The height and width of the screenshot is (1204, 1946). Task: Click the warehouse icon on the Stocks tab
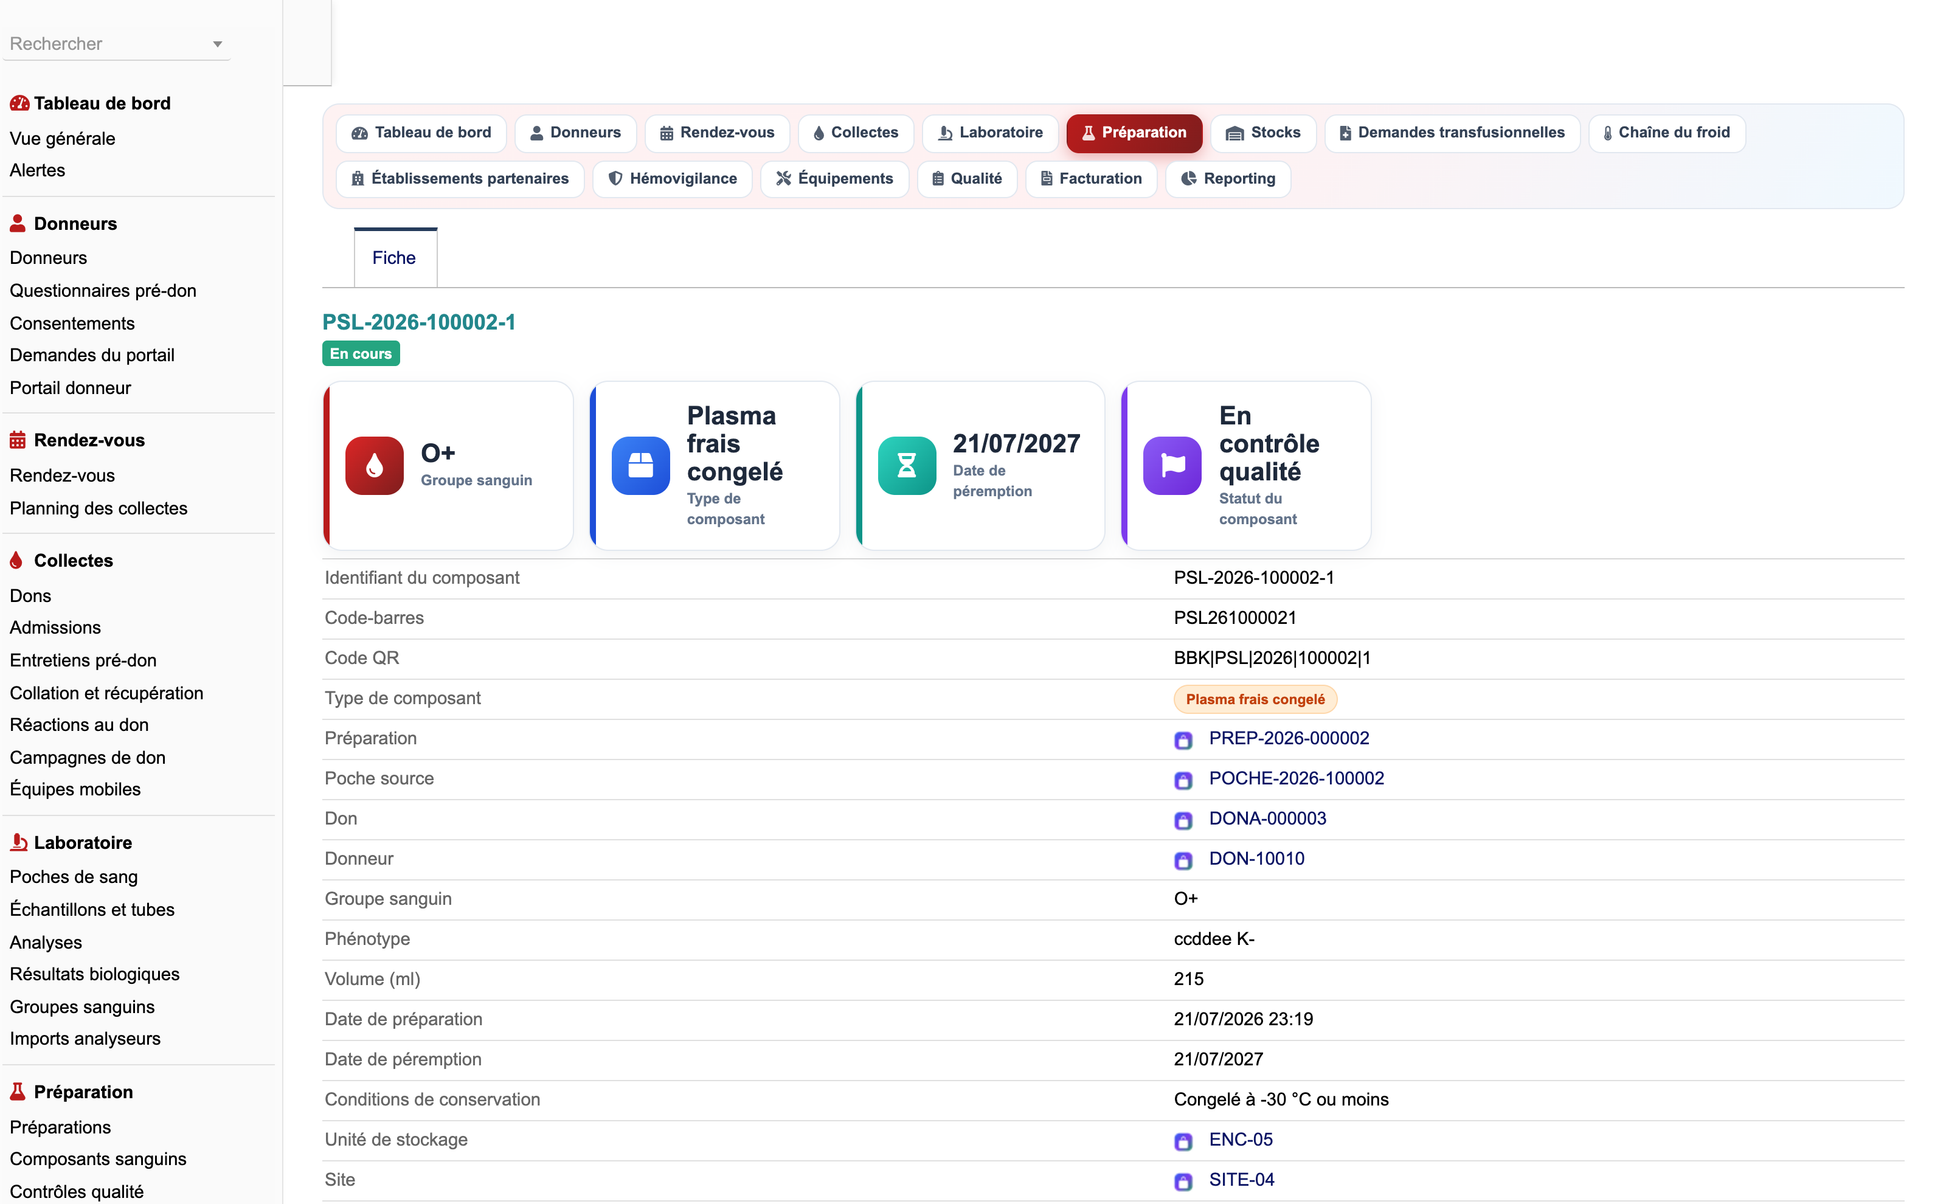click(x=1235, y=133)
